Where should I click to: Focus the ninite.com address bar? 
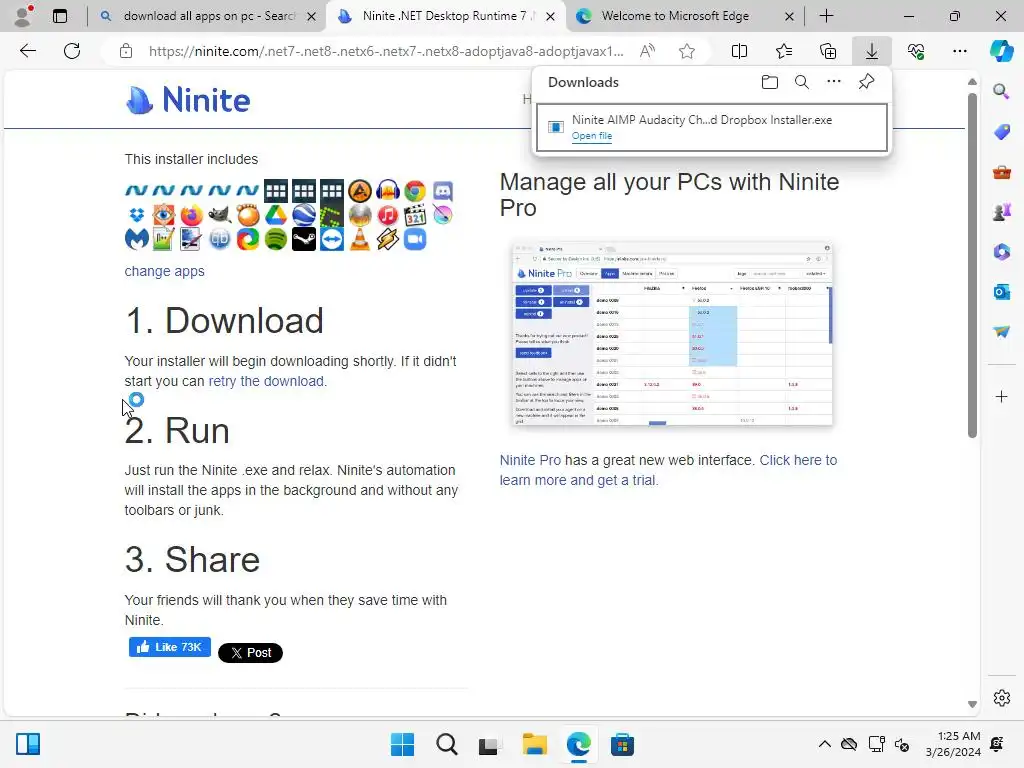point(385,51)
